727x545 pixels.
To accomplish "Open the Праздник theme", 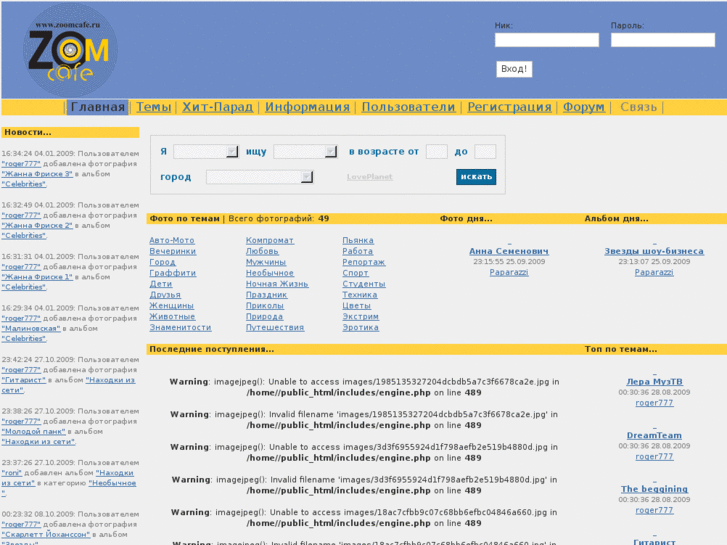I will point(266,295).
